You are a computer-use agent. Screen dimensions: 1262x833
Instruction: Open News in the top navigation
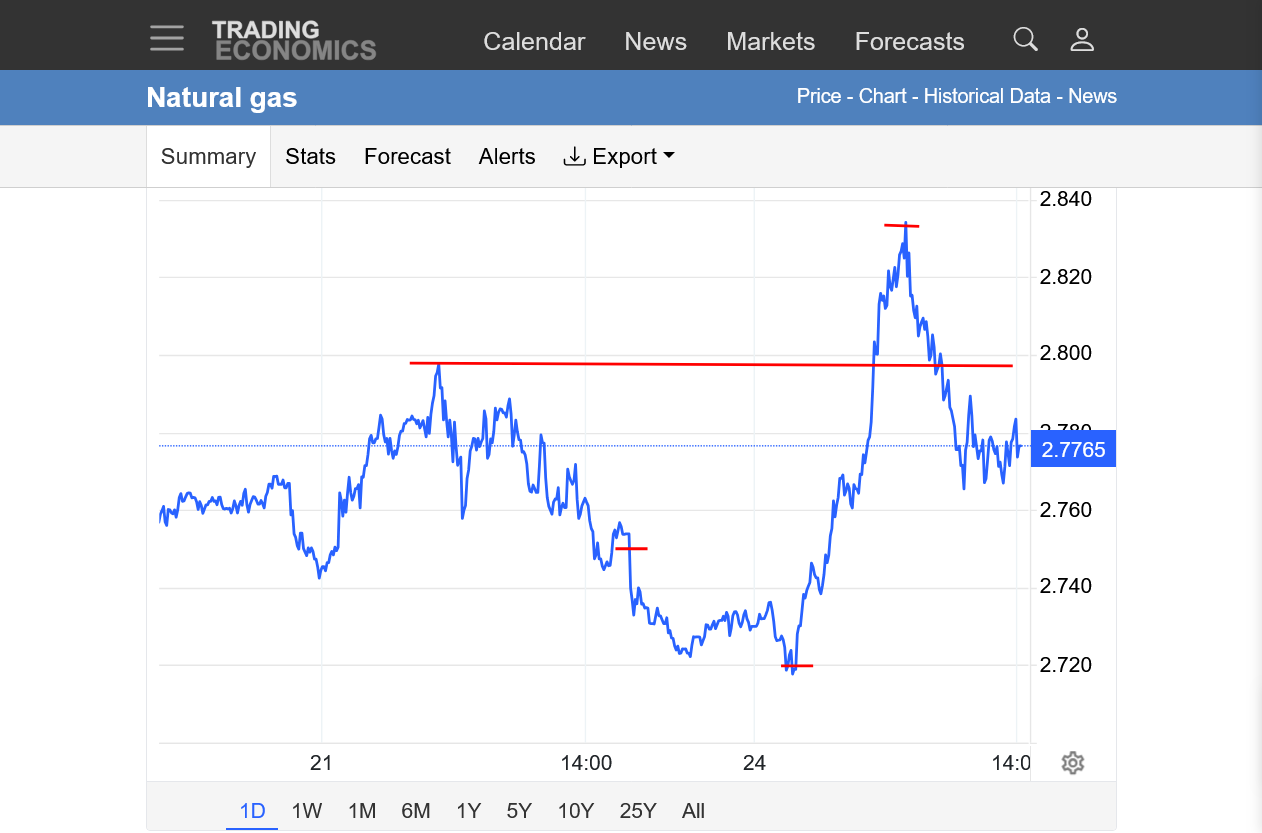pos(655,41)
